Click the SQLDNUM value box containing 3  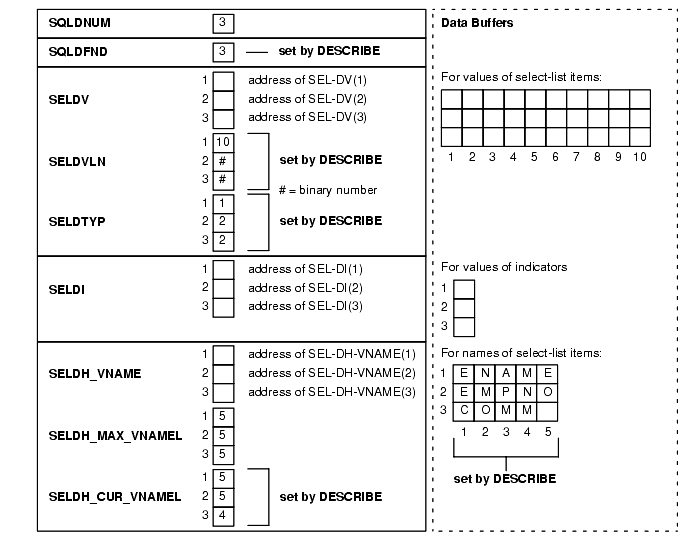click(223, 22)
